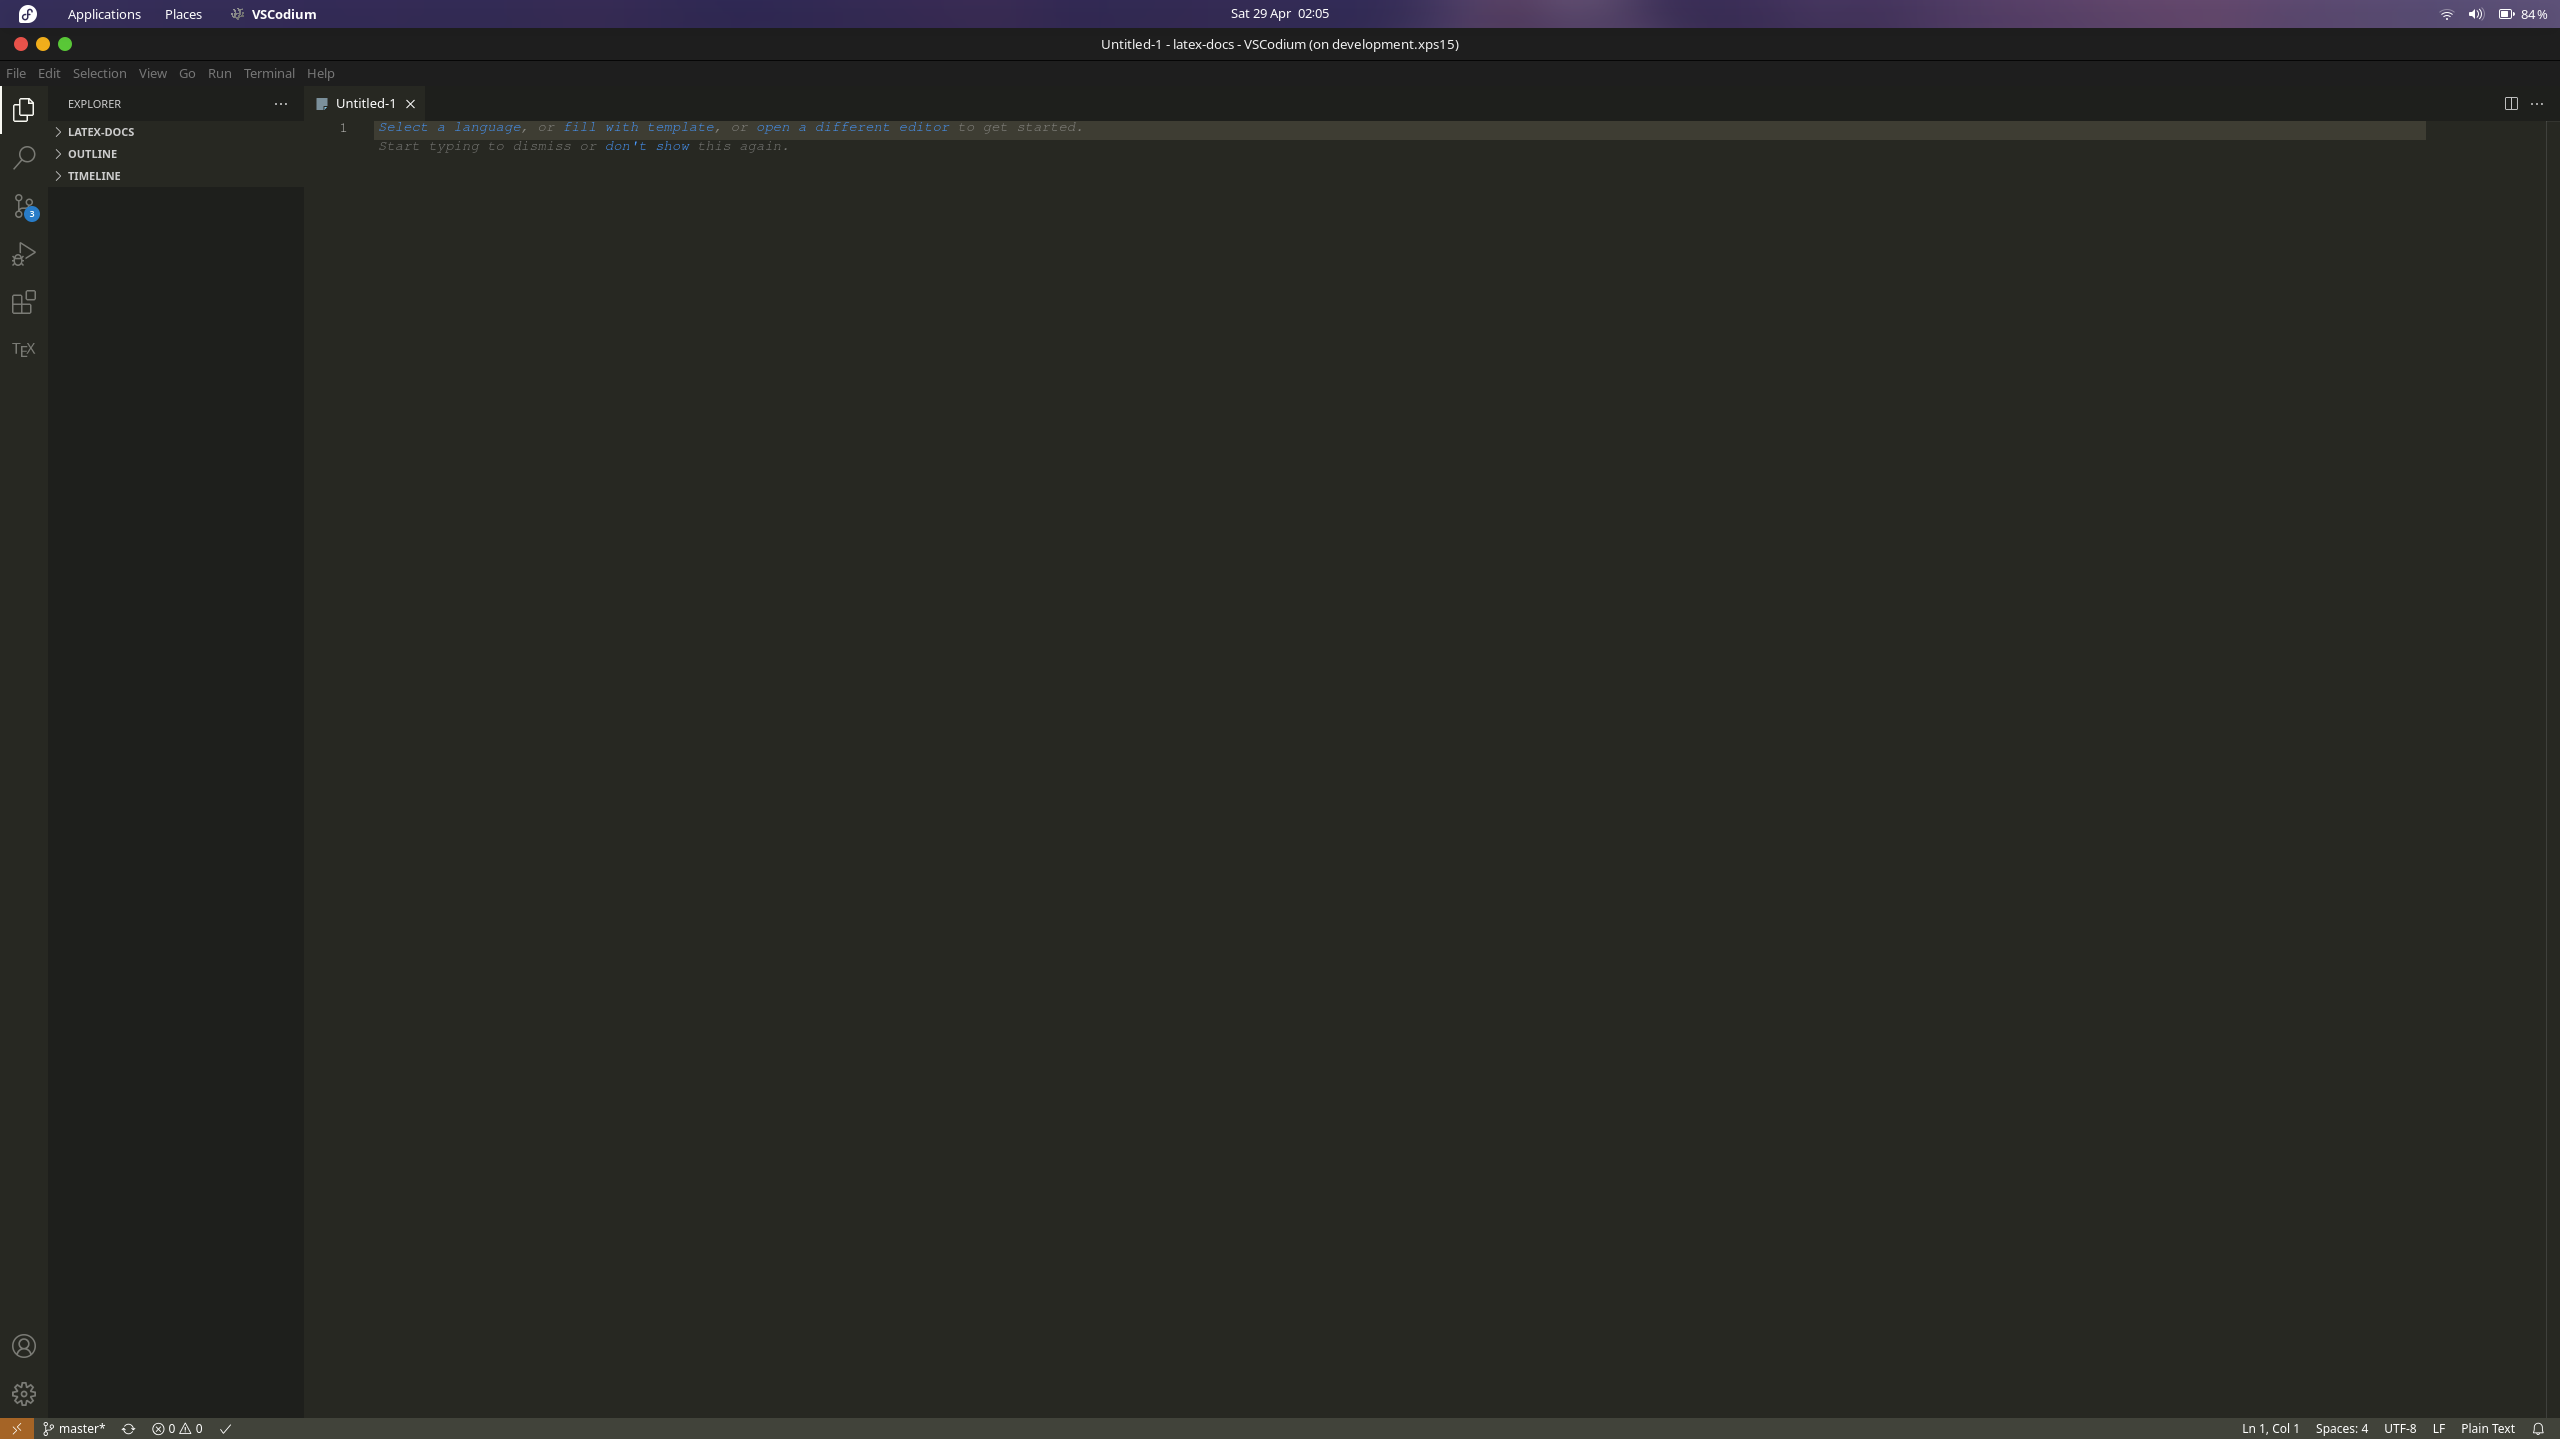Open the Applications menu in top bar
This screenshot has height=1439, width=2560.
tap(104, 14)
